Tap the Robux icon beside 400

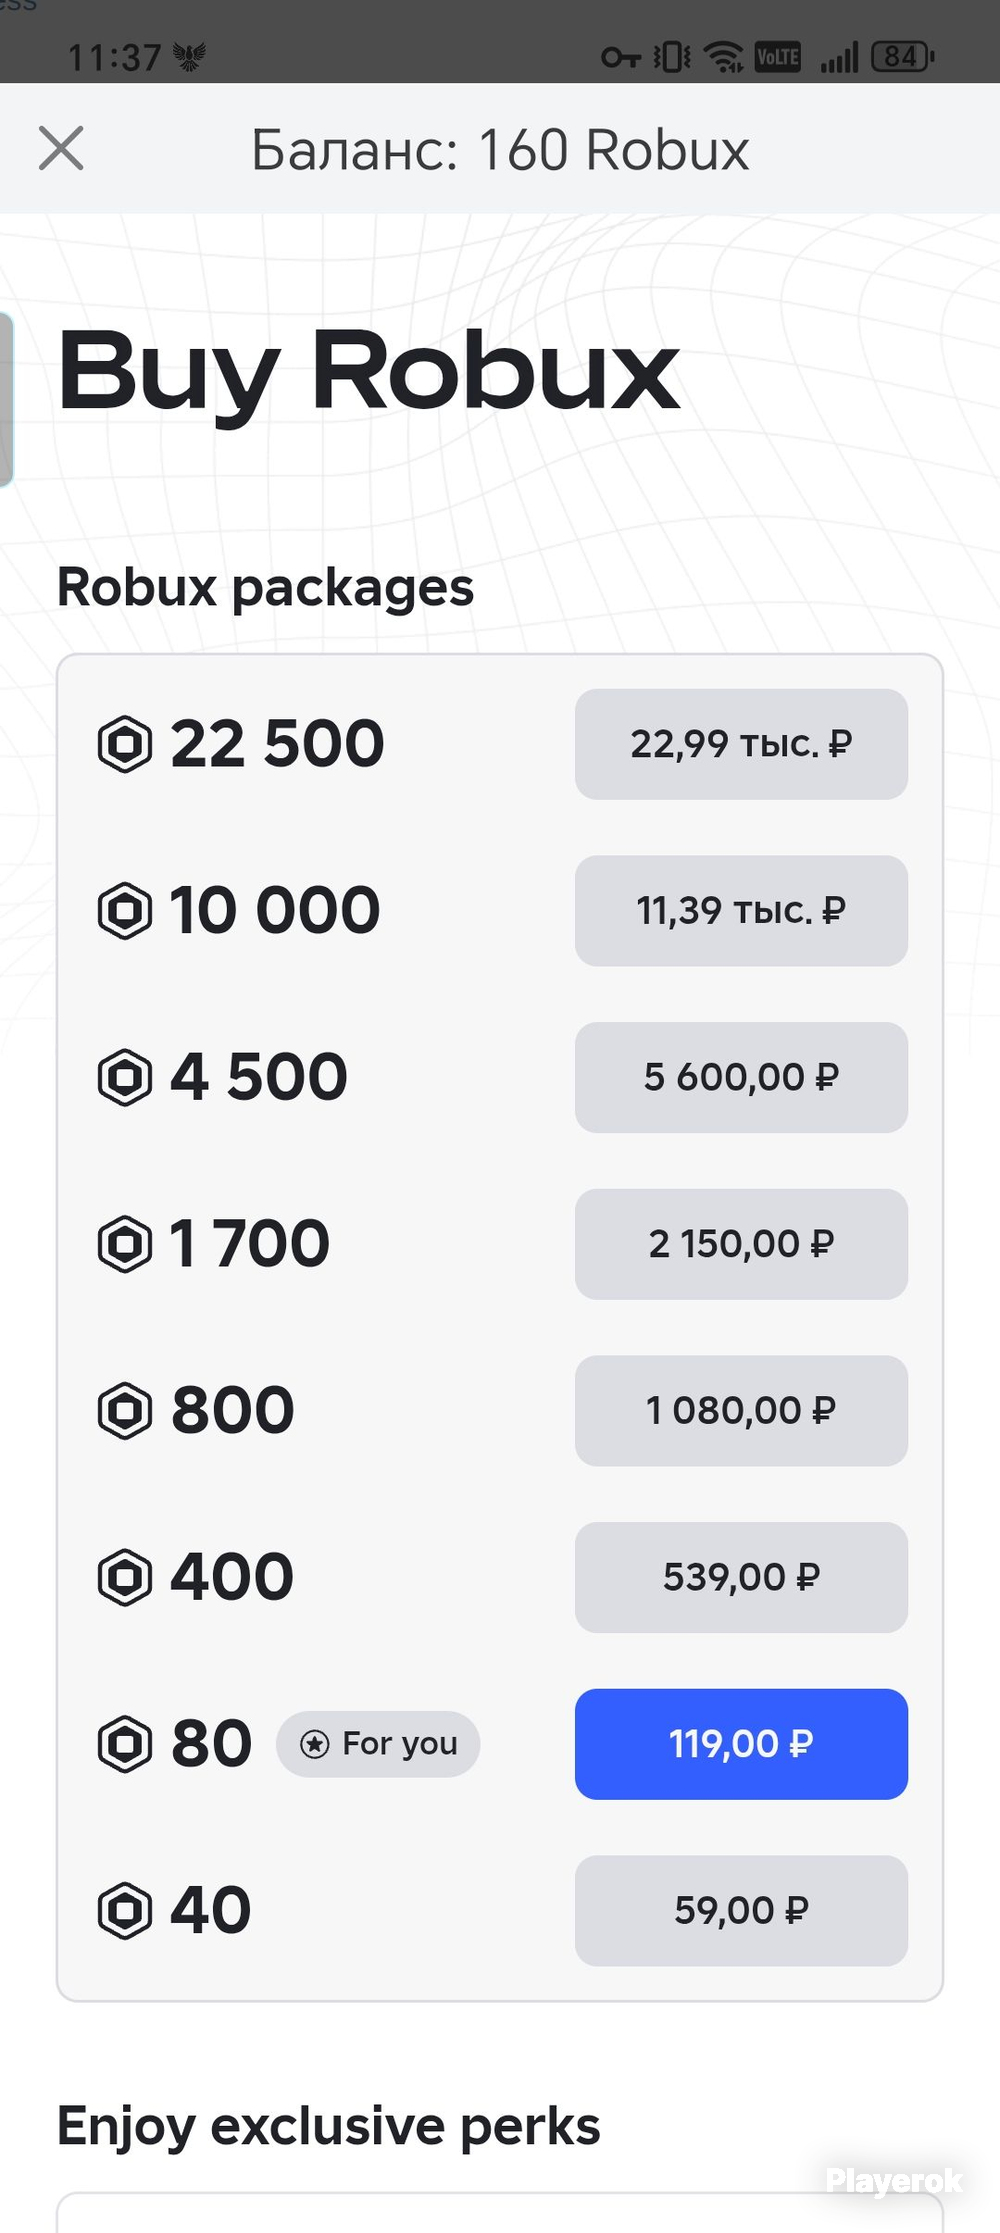point(125,1577)
